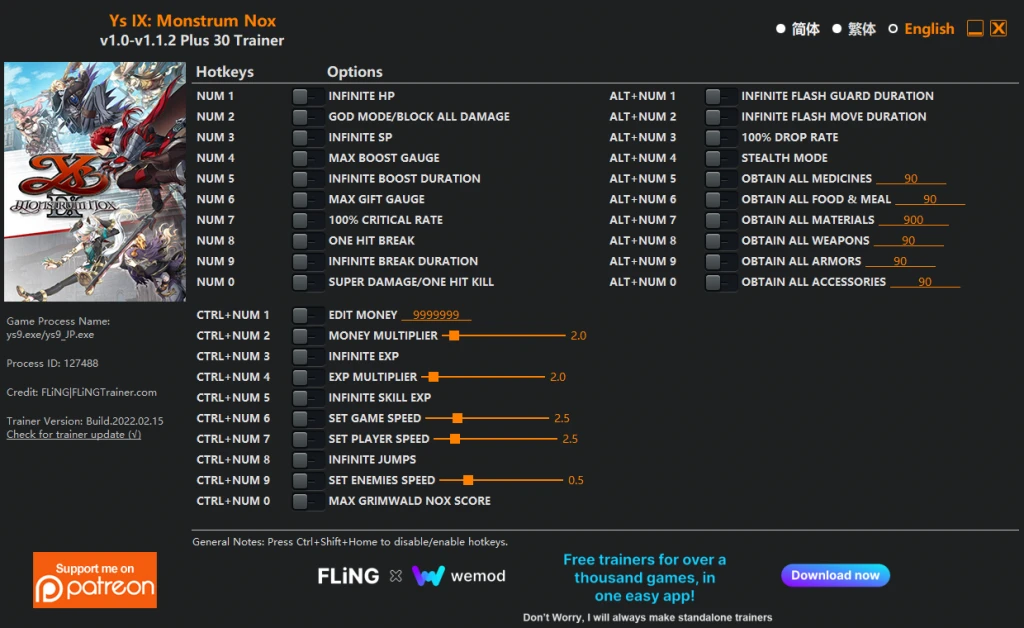
Task: Toggle Infinite Jumps option
Action: [x=301, y=460]
